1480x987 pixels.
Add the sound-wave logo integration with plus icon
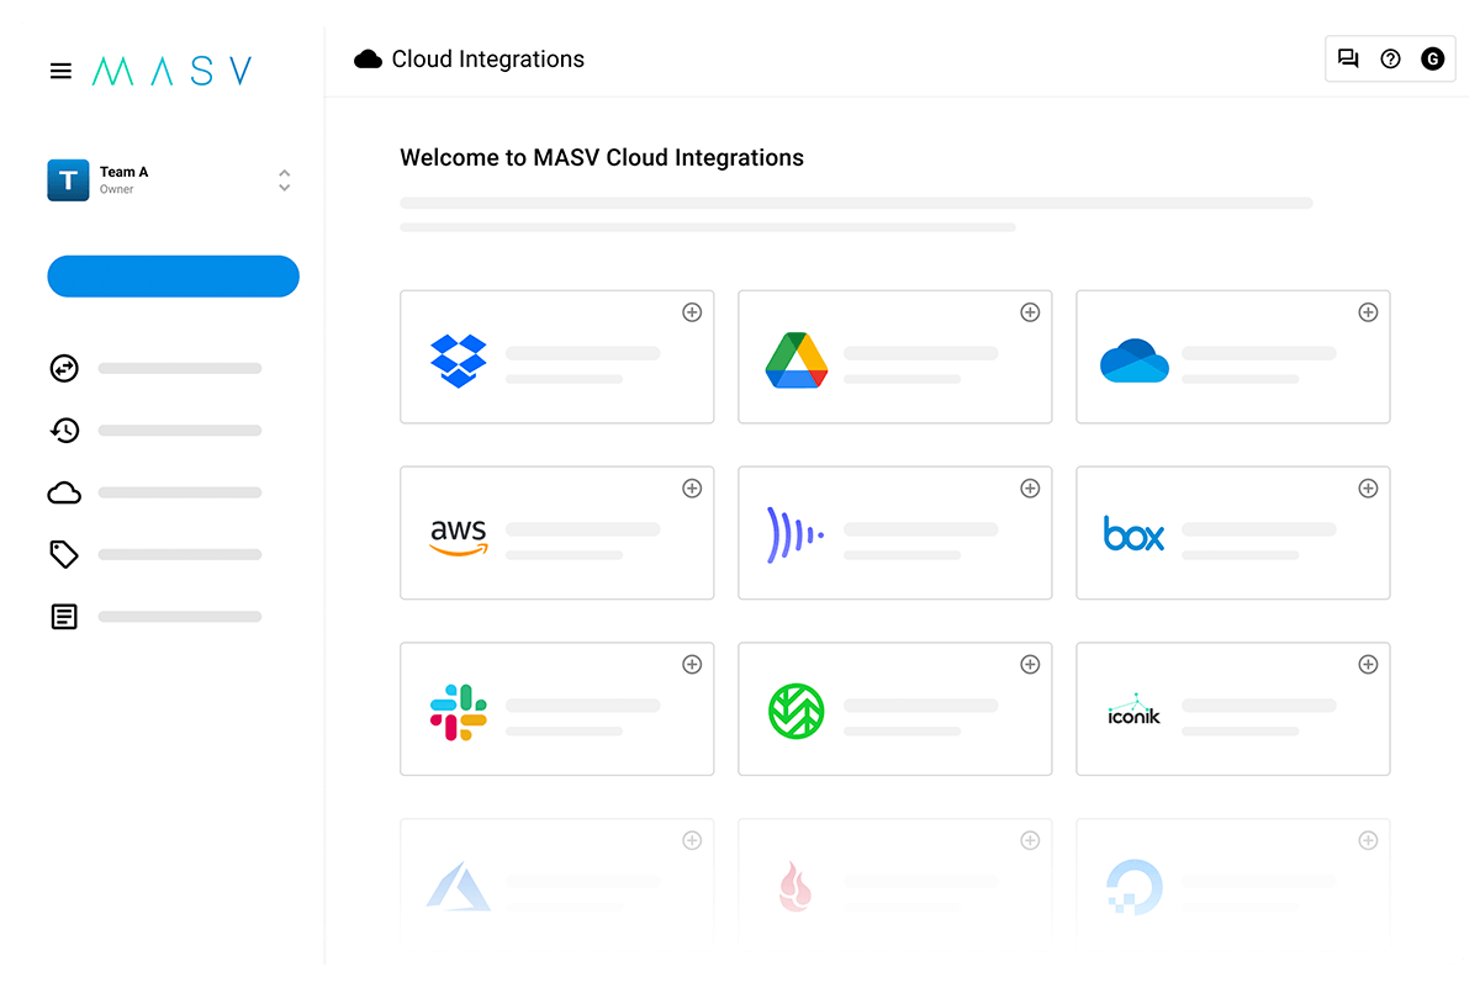pyautogui.click(x=1030, y=488)
